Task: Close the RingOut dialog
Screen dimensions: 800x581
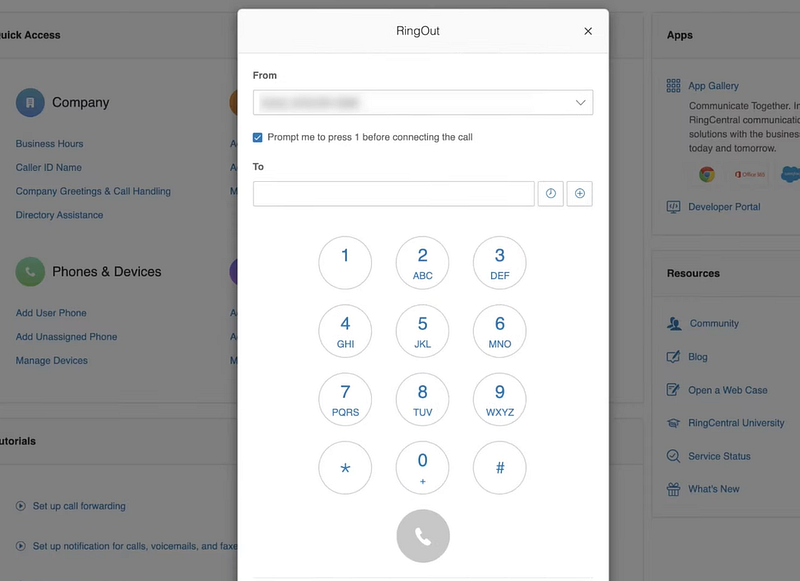Action: click(x=588, y=31)
